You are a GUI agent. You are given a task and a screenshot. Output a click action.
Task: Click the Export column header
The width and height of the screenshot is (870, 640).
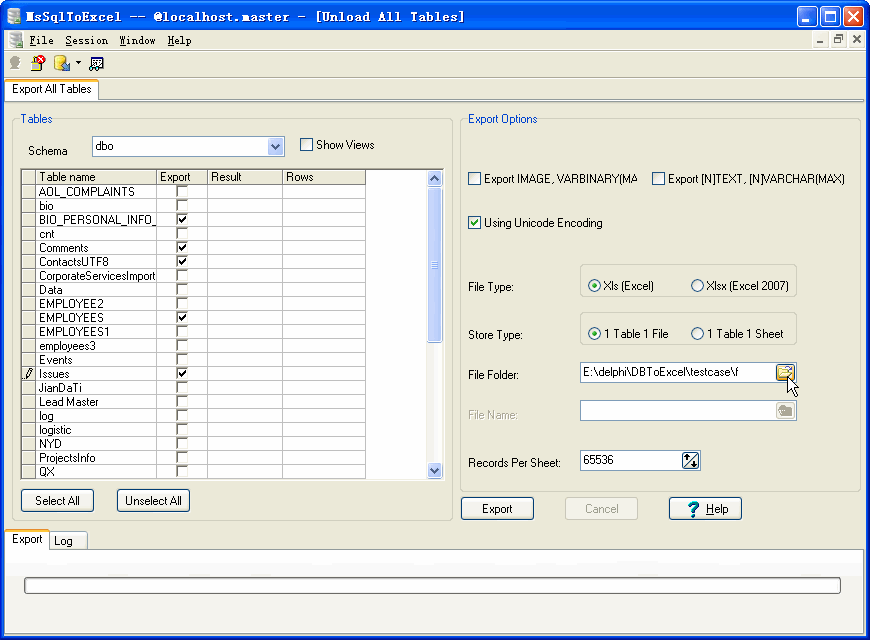[x=182, y=177]
